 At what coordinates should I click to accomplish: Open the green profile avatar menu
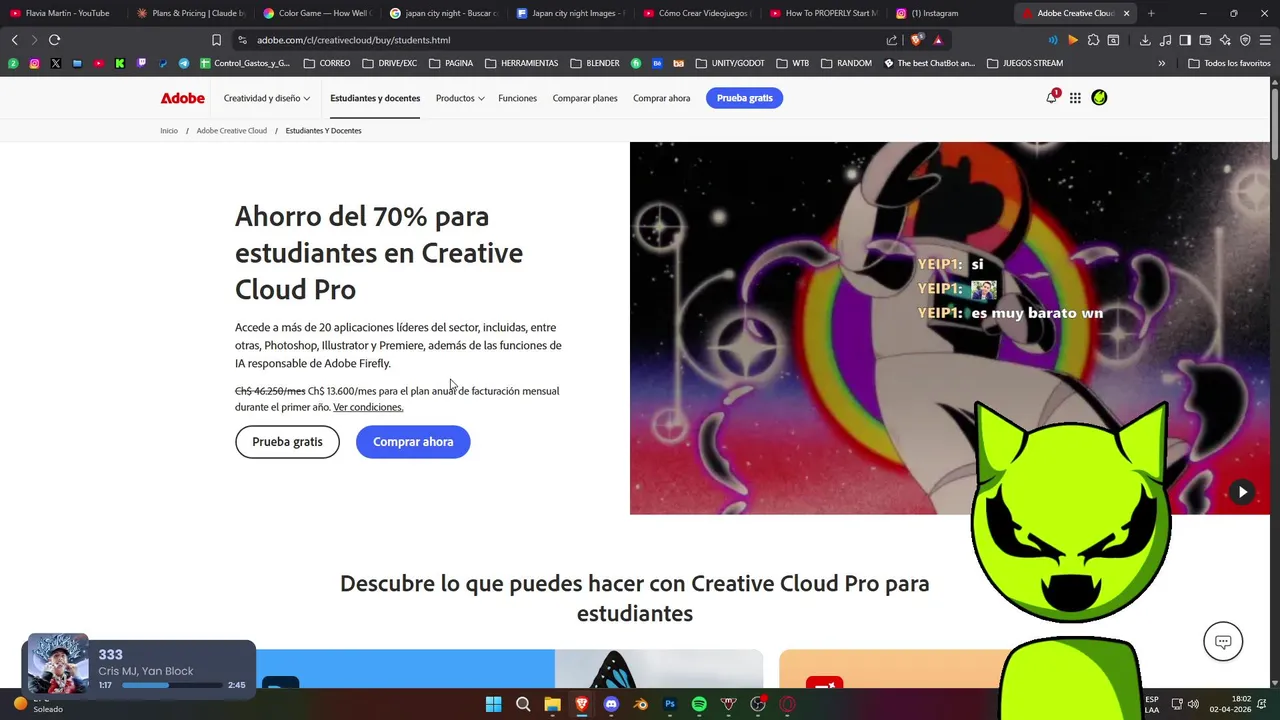click(1099, 97)
